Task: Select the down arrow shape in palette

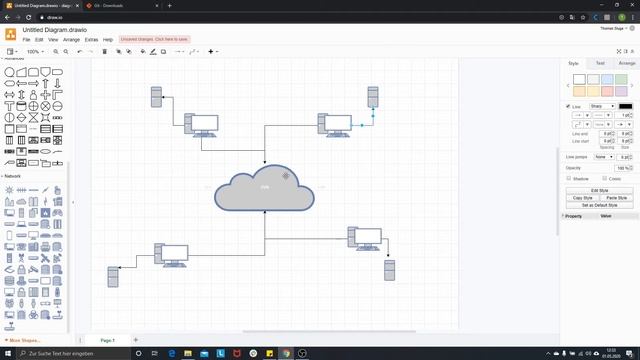Action: pos(58,83)
